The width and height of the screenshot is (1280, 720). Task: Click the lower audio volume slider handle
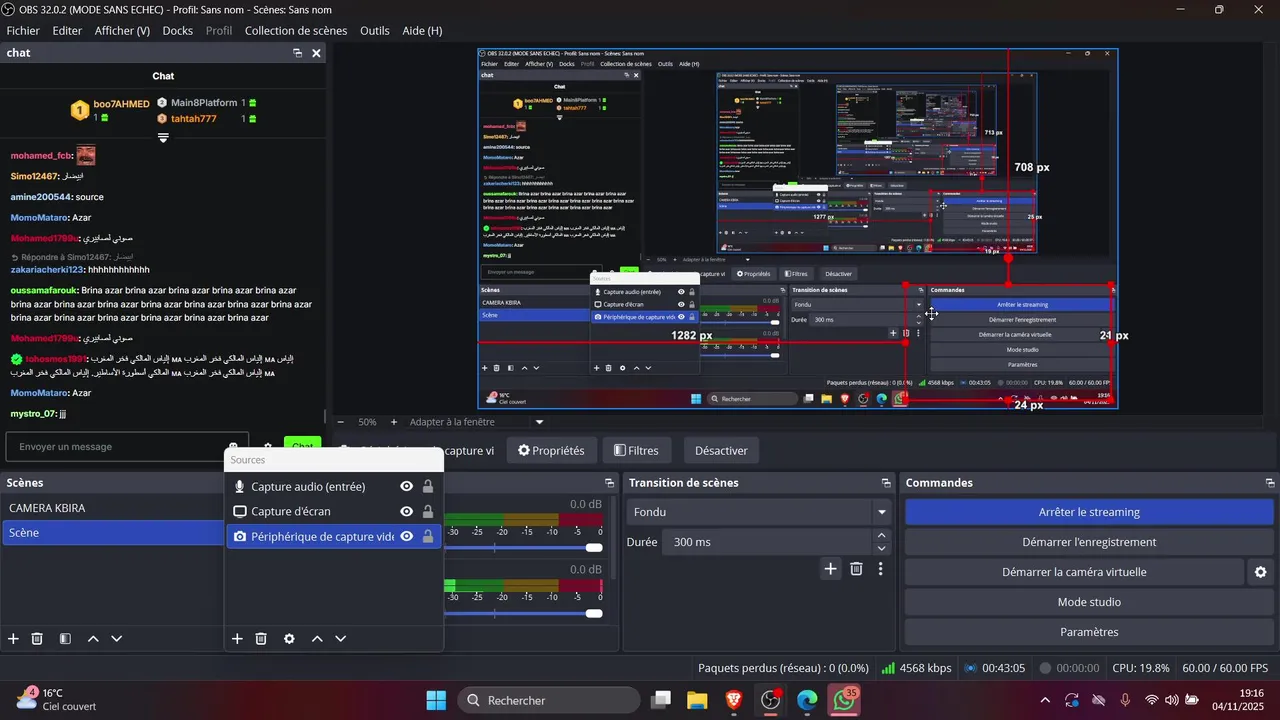click(594, 613)
